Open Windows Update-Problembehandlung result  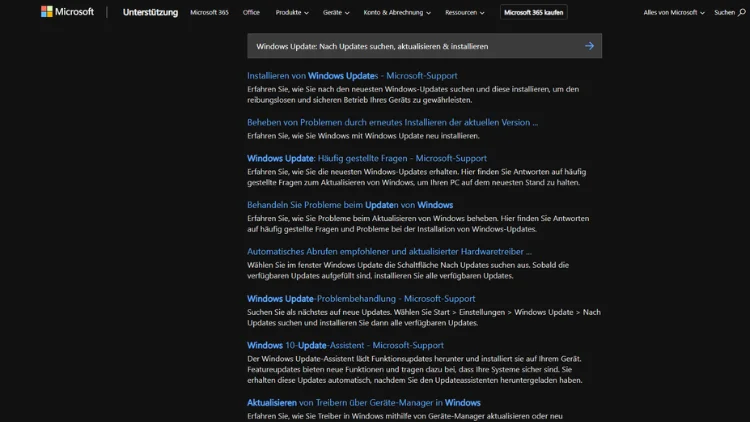tap(361, 299)
